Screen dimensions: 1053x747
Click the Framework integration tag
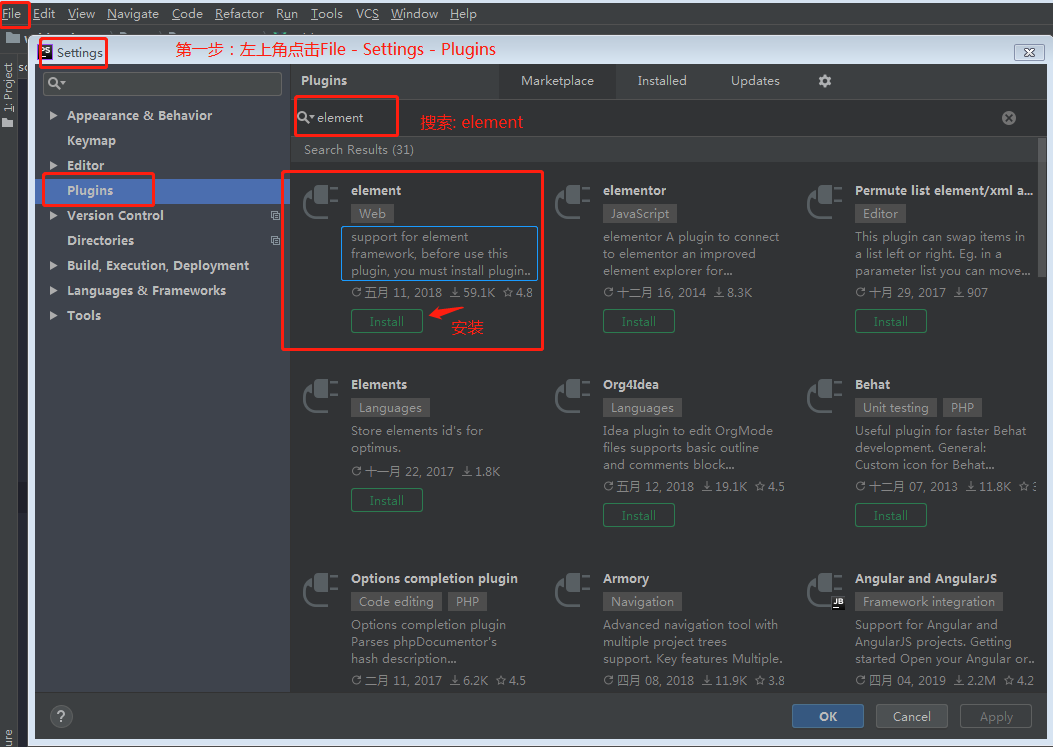929,602
